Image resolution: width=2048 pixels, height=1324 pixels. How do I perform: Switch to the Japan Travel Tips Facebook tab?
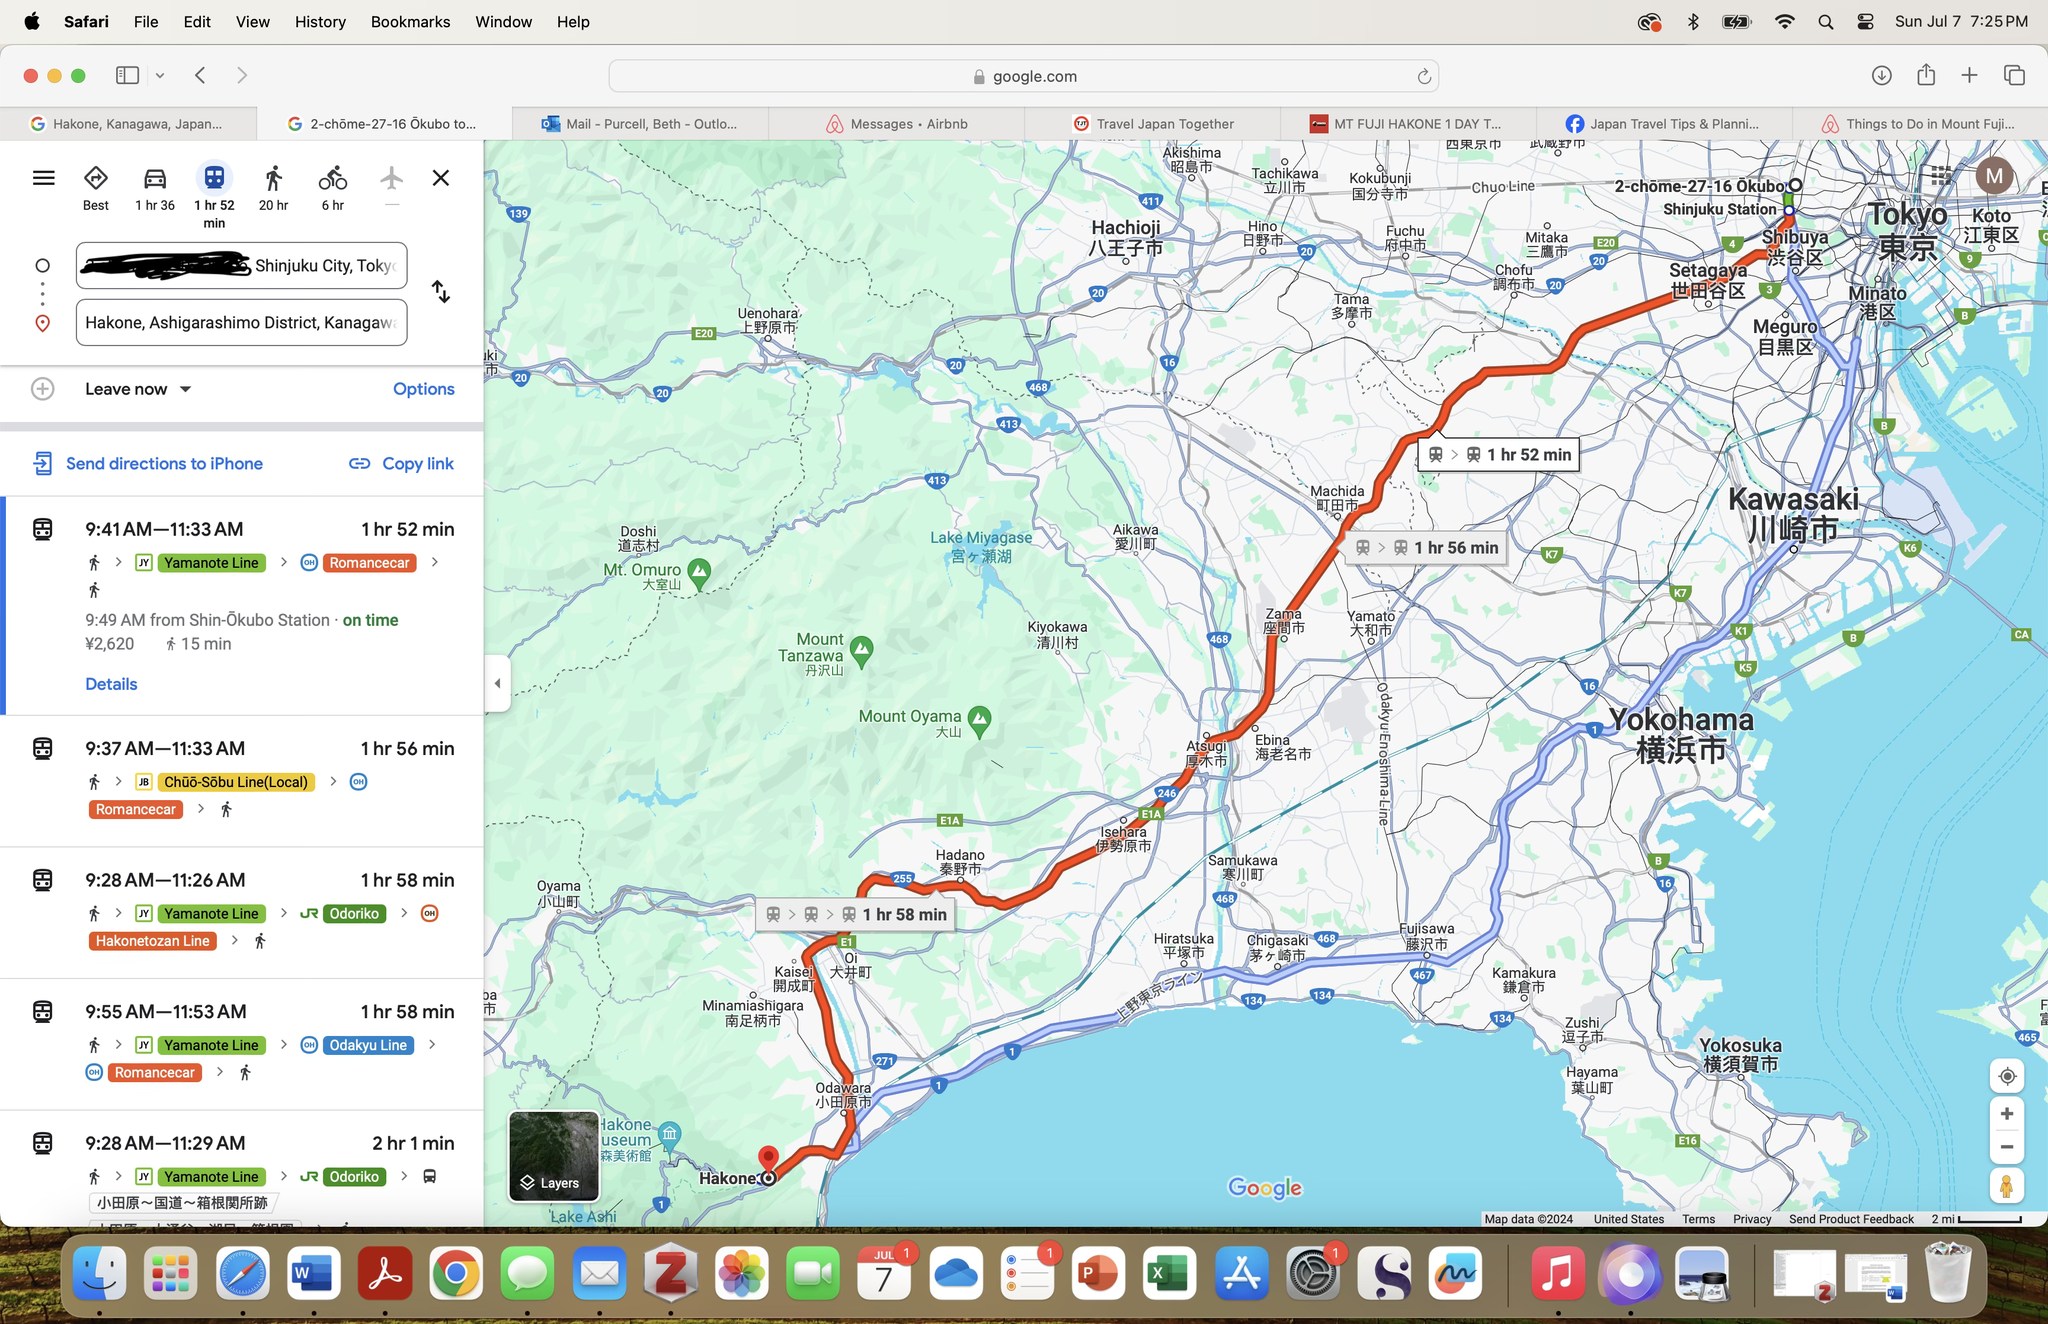point(1664,124)
